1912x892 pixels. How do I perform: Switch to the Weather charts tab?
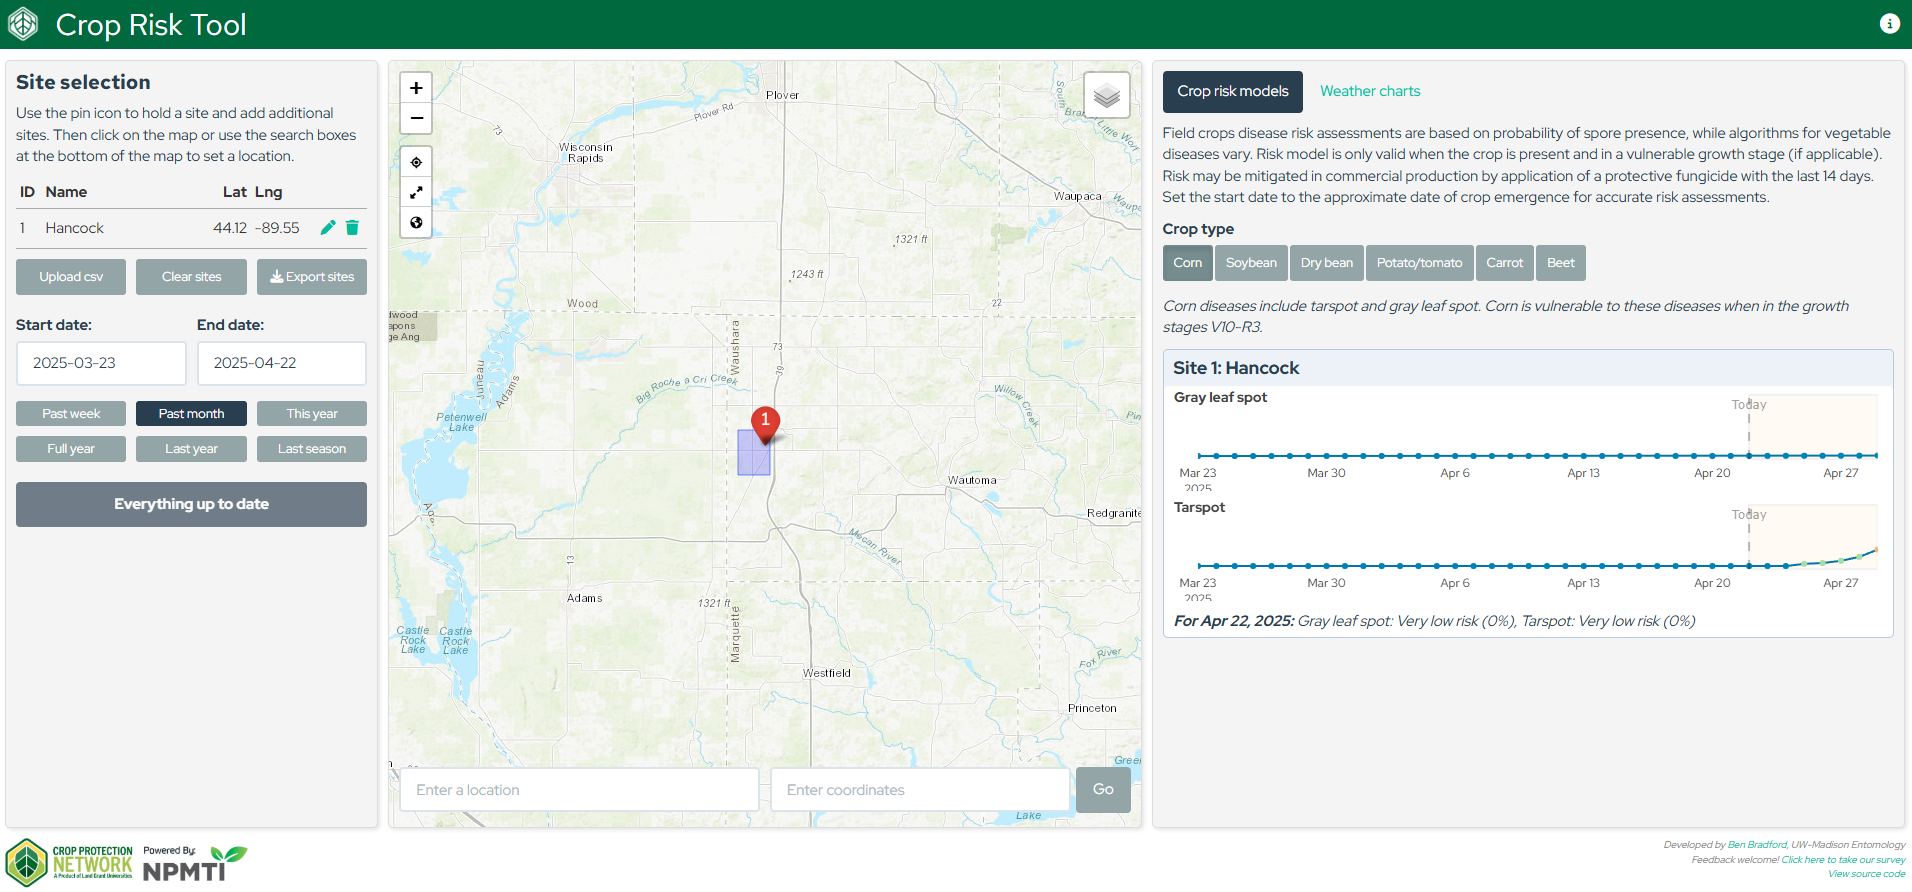1370,91
